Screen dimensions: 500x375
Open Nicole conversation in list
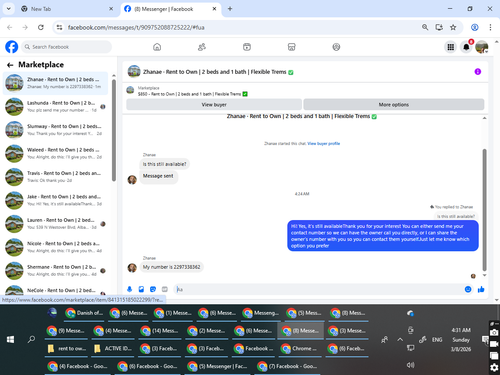coord(56,247)
